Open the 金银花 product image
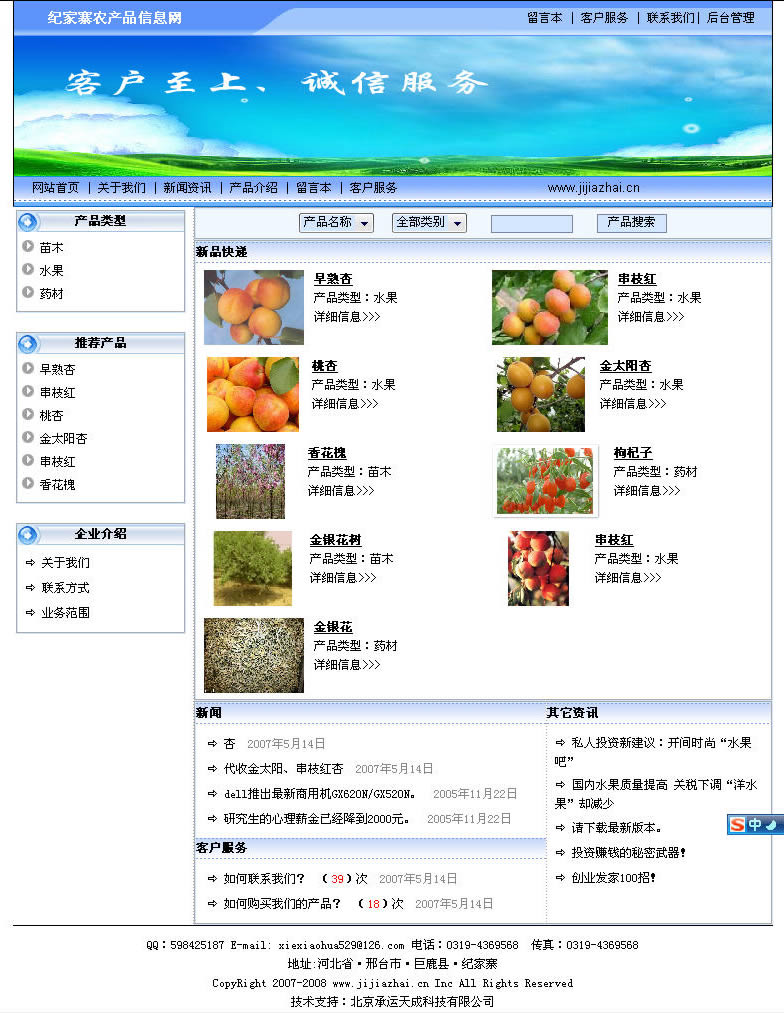 pyautogui.click(x=254, y=655)
